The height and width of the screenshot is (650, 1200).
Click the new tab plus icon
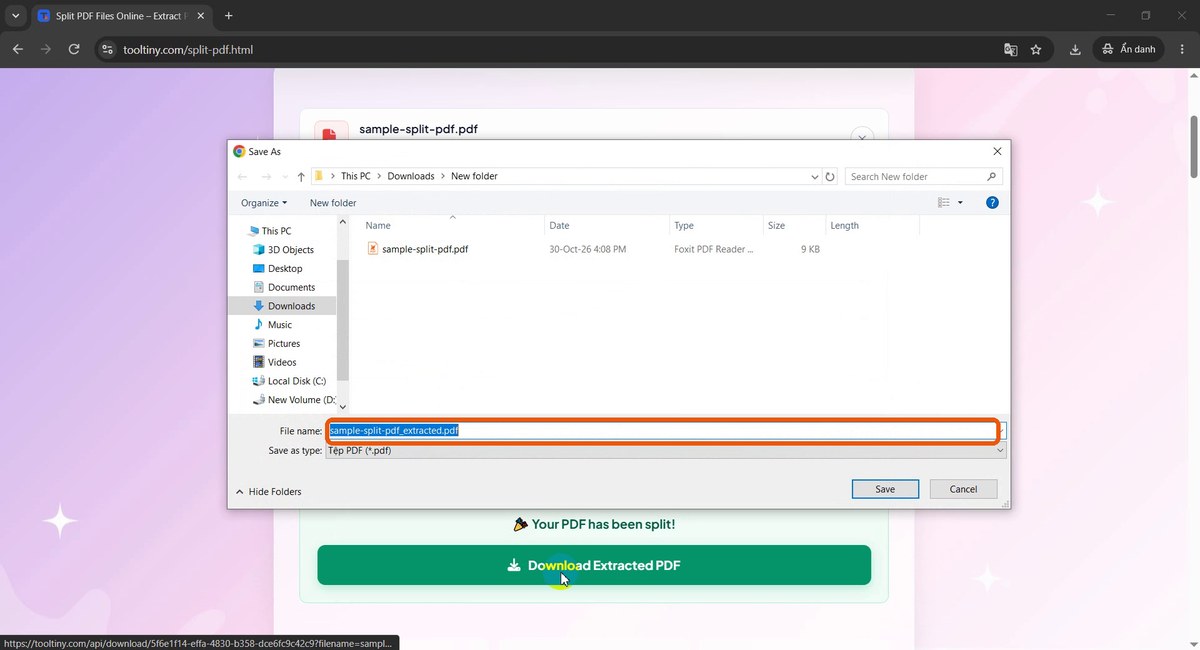(228, 16)
